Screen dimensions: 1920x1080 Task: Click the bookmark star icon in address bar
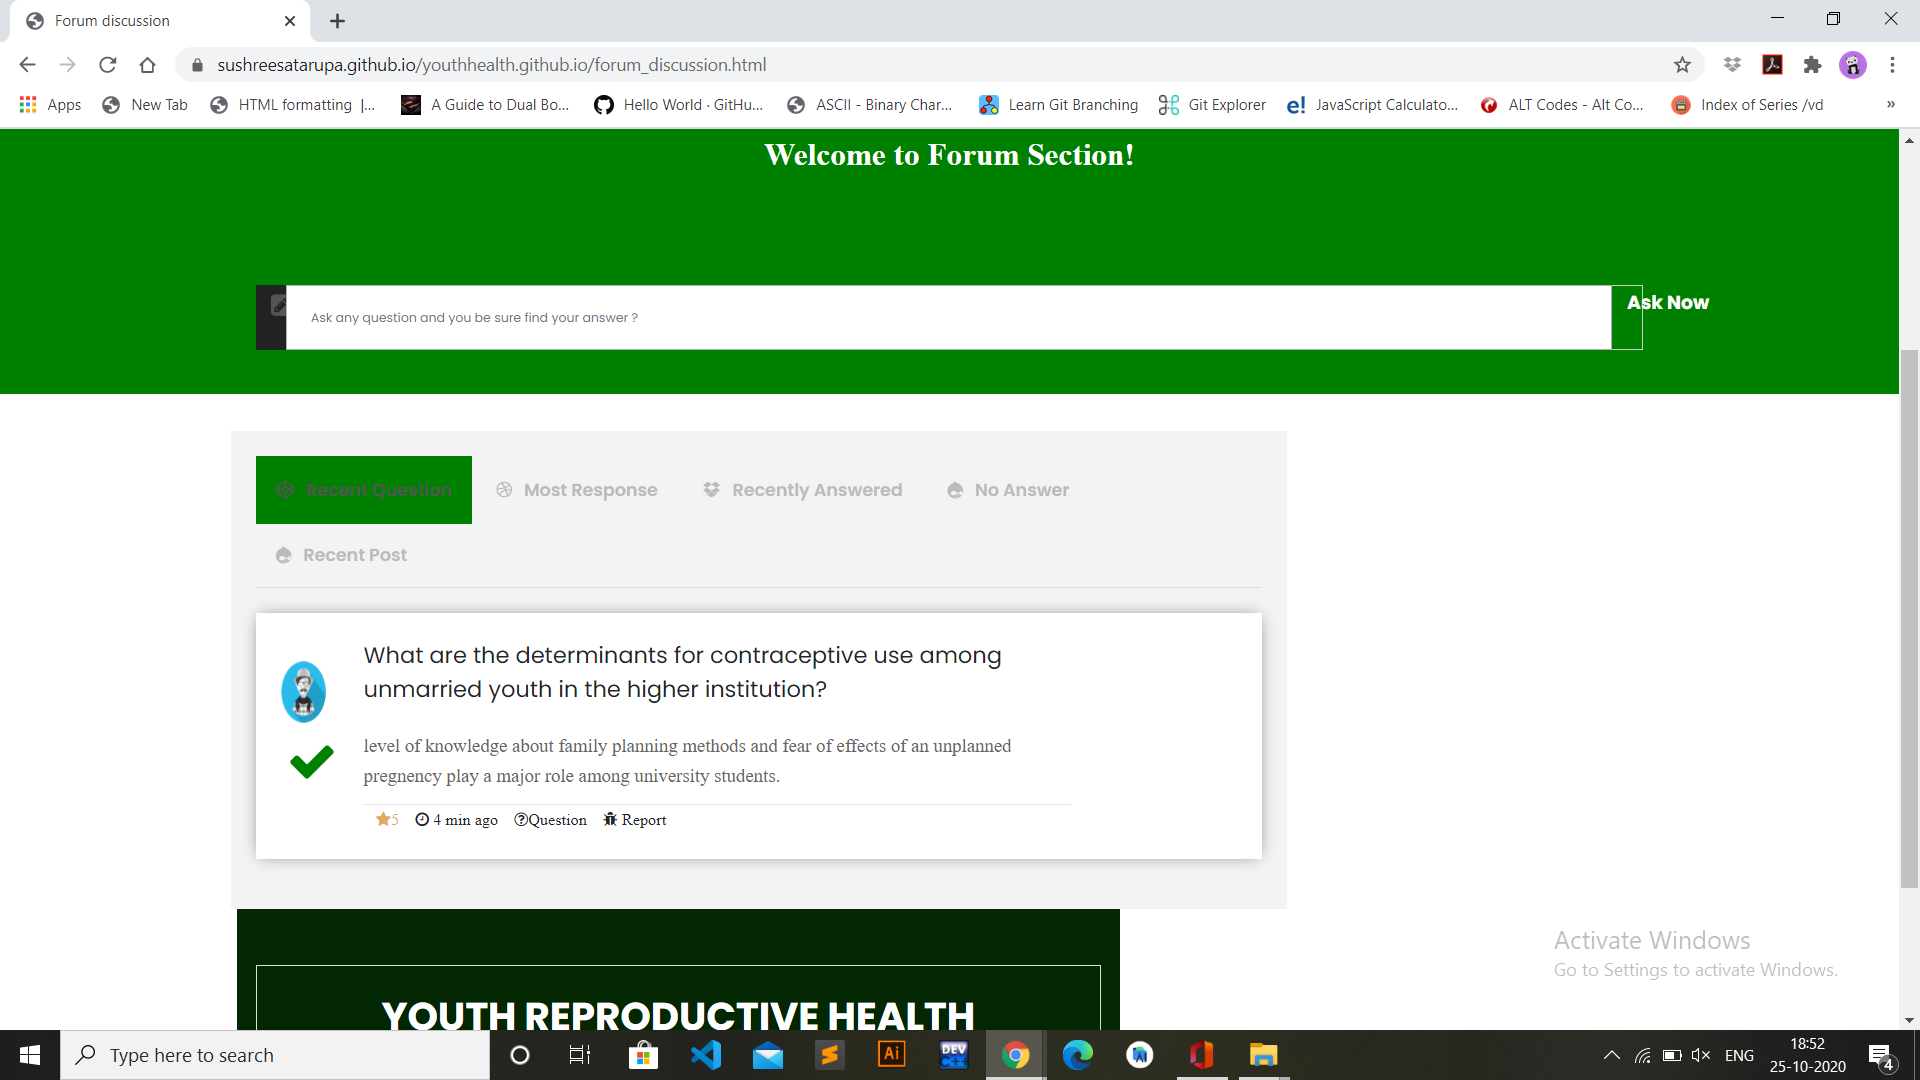(1682, 65)
